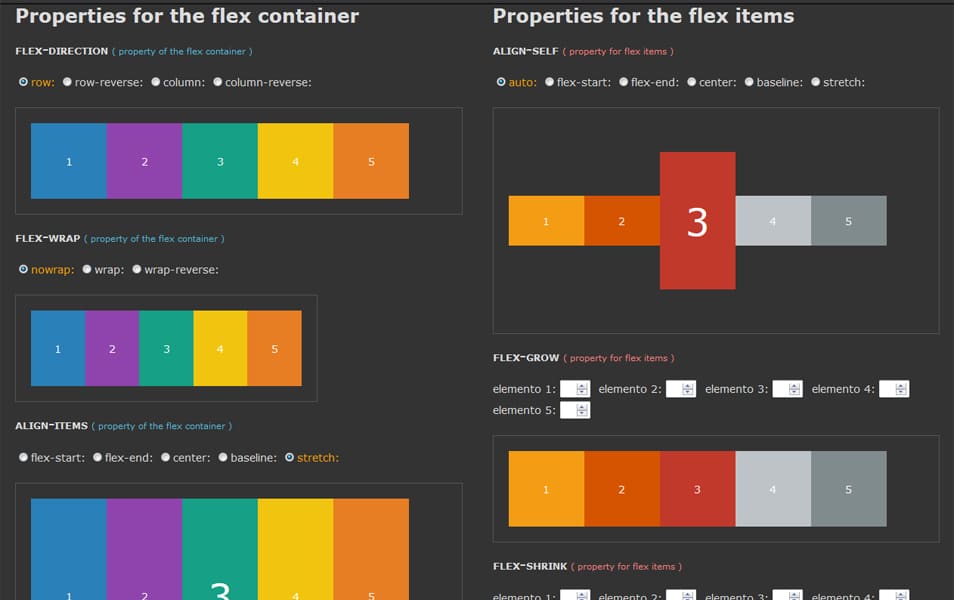Click the FLEX-SHRINK section heading

click(530, 566)
